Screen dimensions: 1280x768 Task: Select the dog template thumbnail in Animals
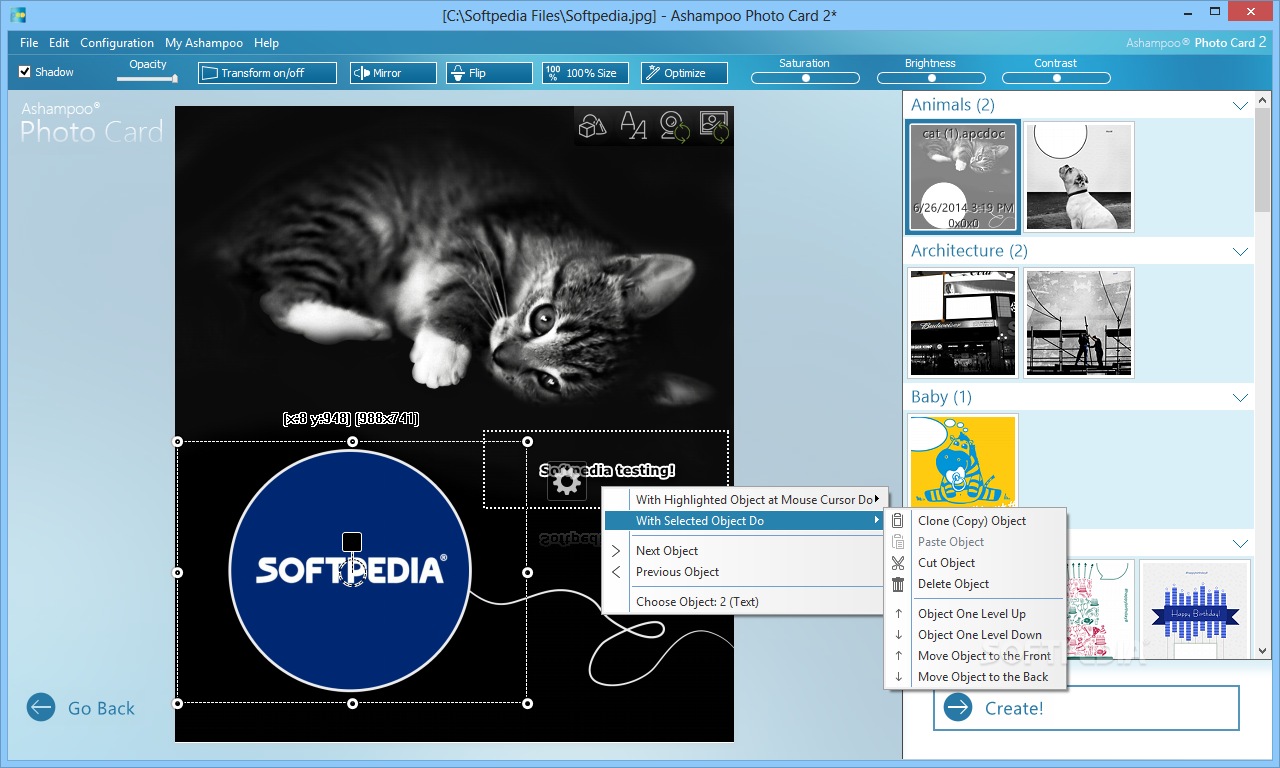point(1079,177)
